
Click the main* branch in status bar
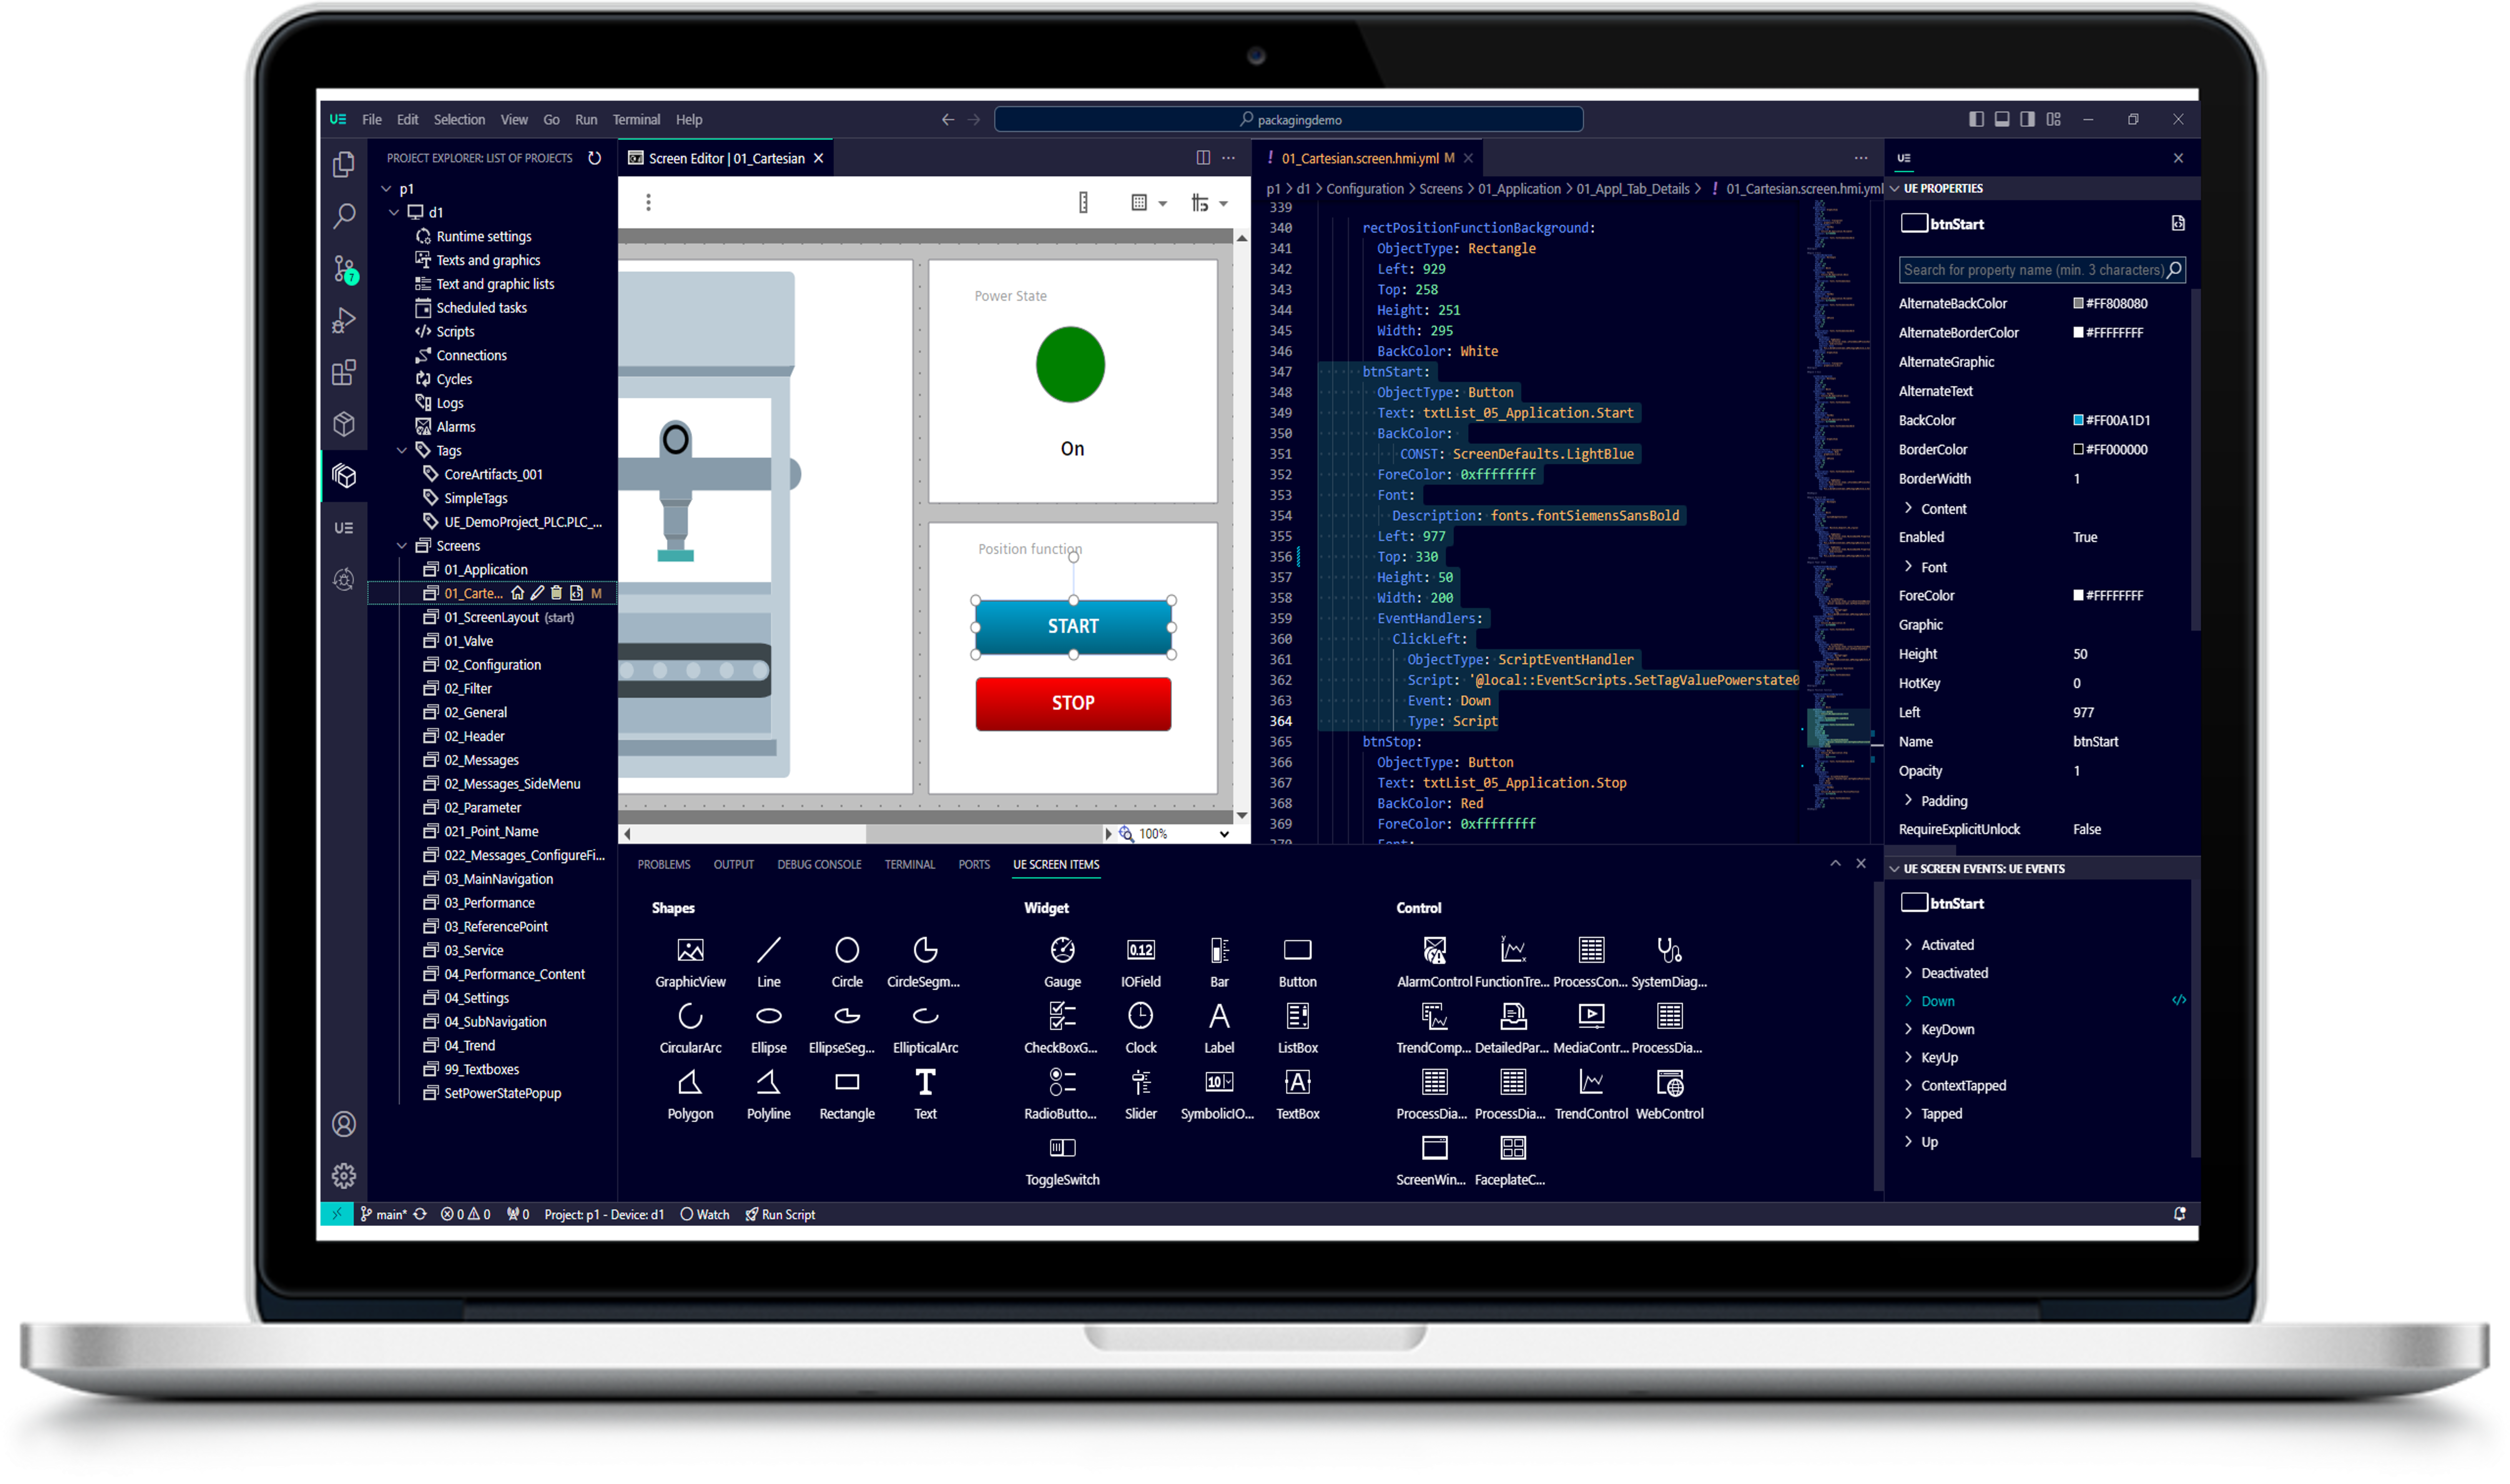click(383, 1214)
